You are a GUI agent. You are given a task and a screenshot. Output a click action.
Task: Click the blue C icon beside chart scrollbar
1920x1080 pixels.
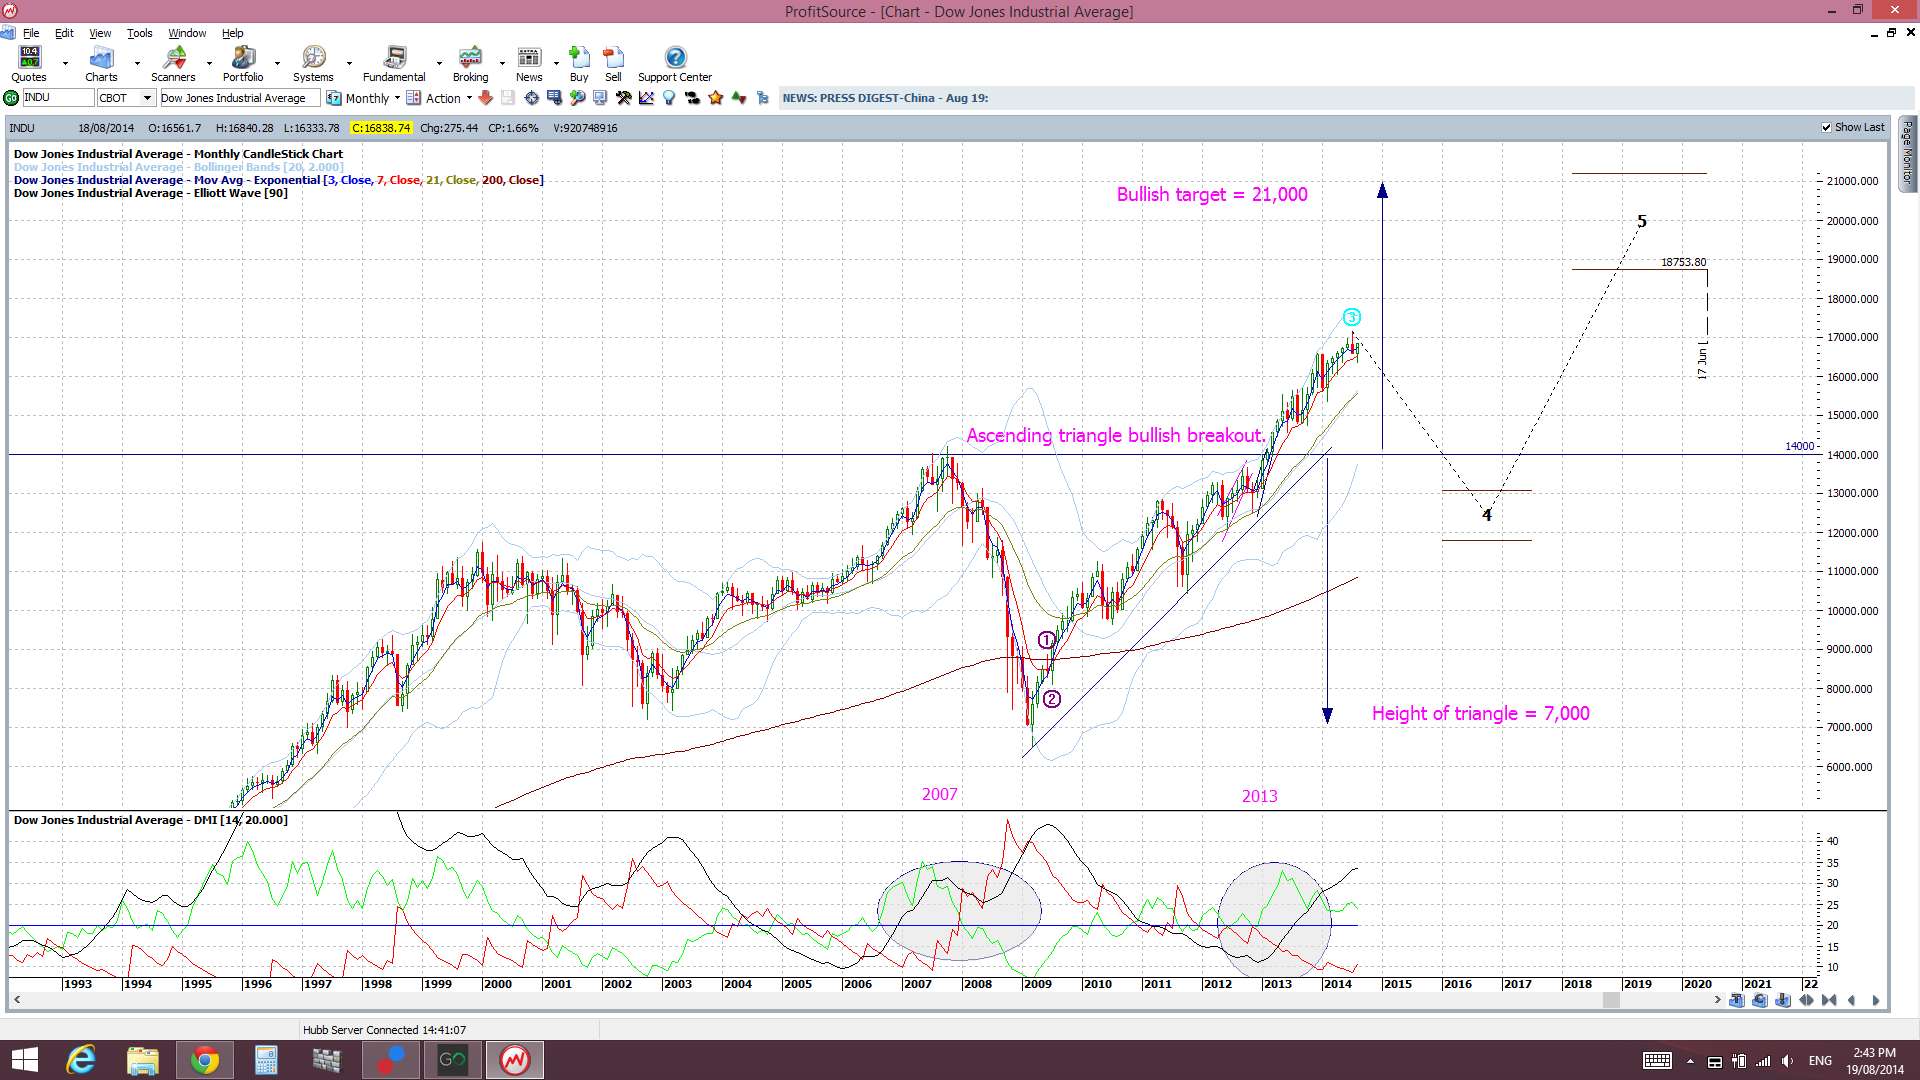[1760, 1000]
